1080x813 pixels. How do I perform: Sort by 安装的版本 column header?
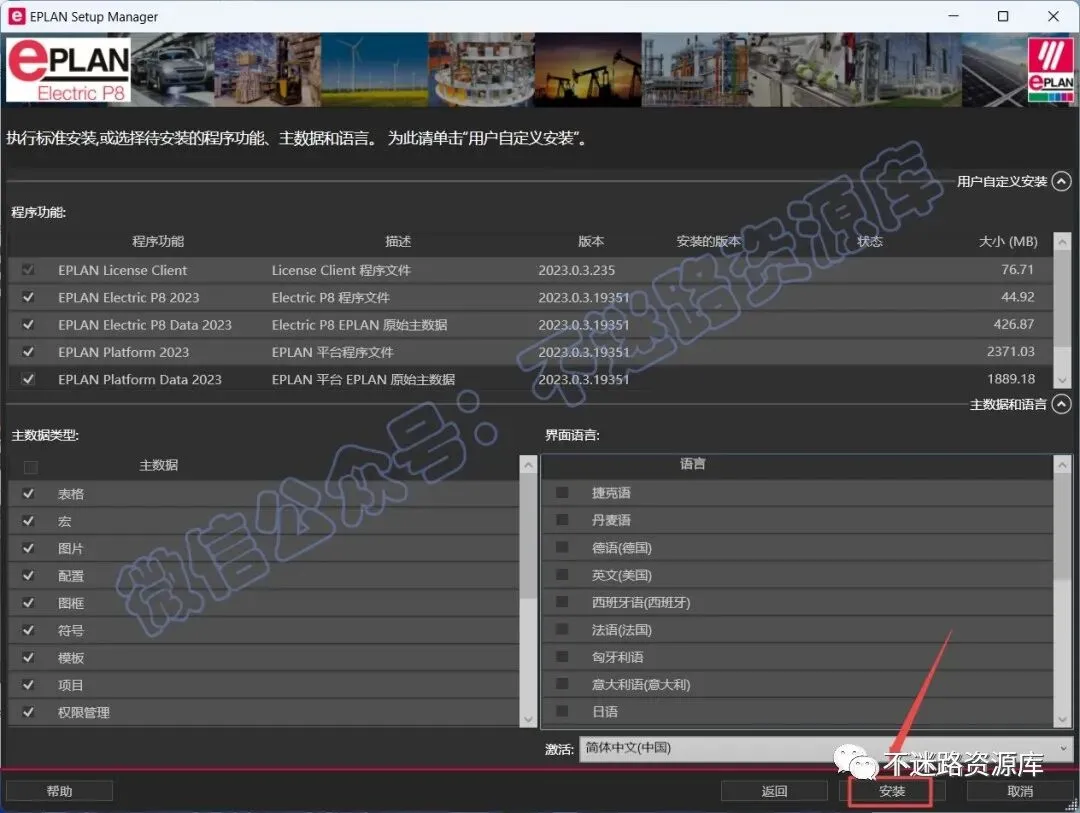click(x=708, y=241)
